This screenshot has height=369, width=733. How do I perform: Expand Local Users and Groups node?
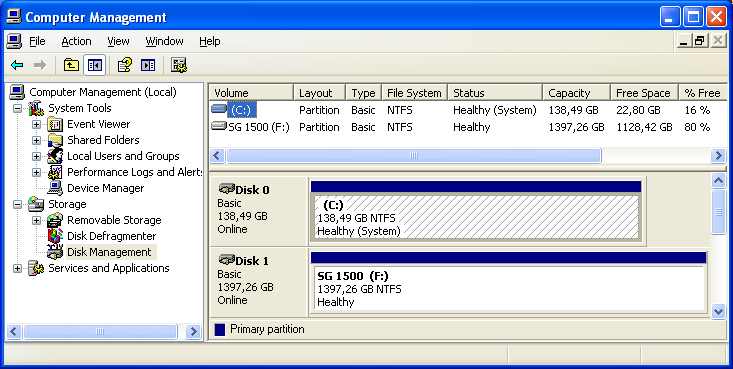[x=36, y=156]
